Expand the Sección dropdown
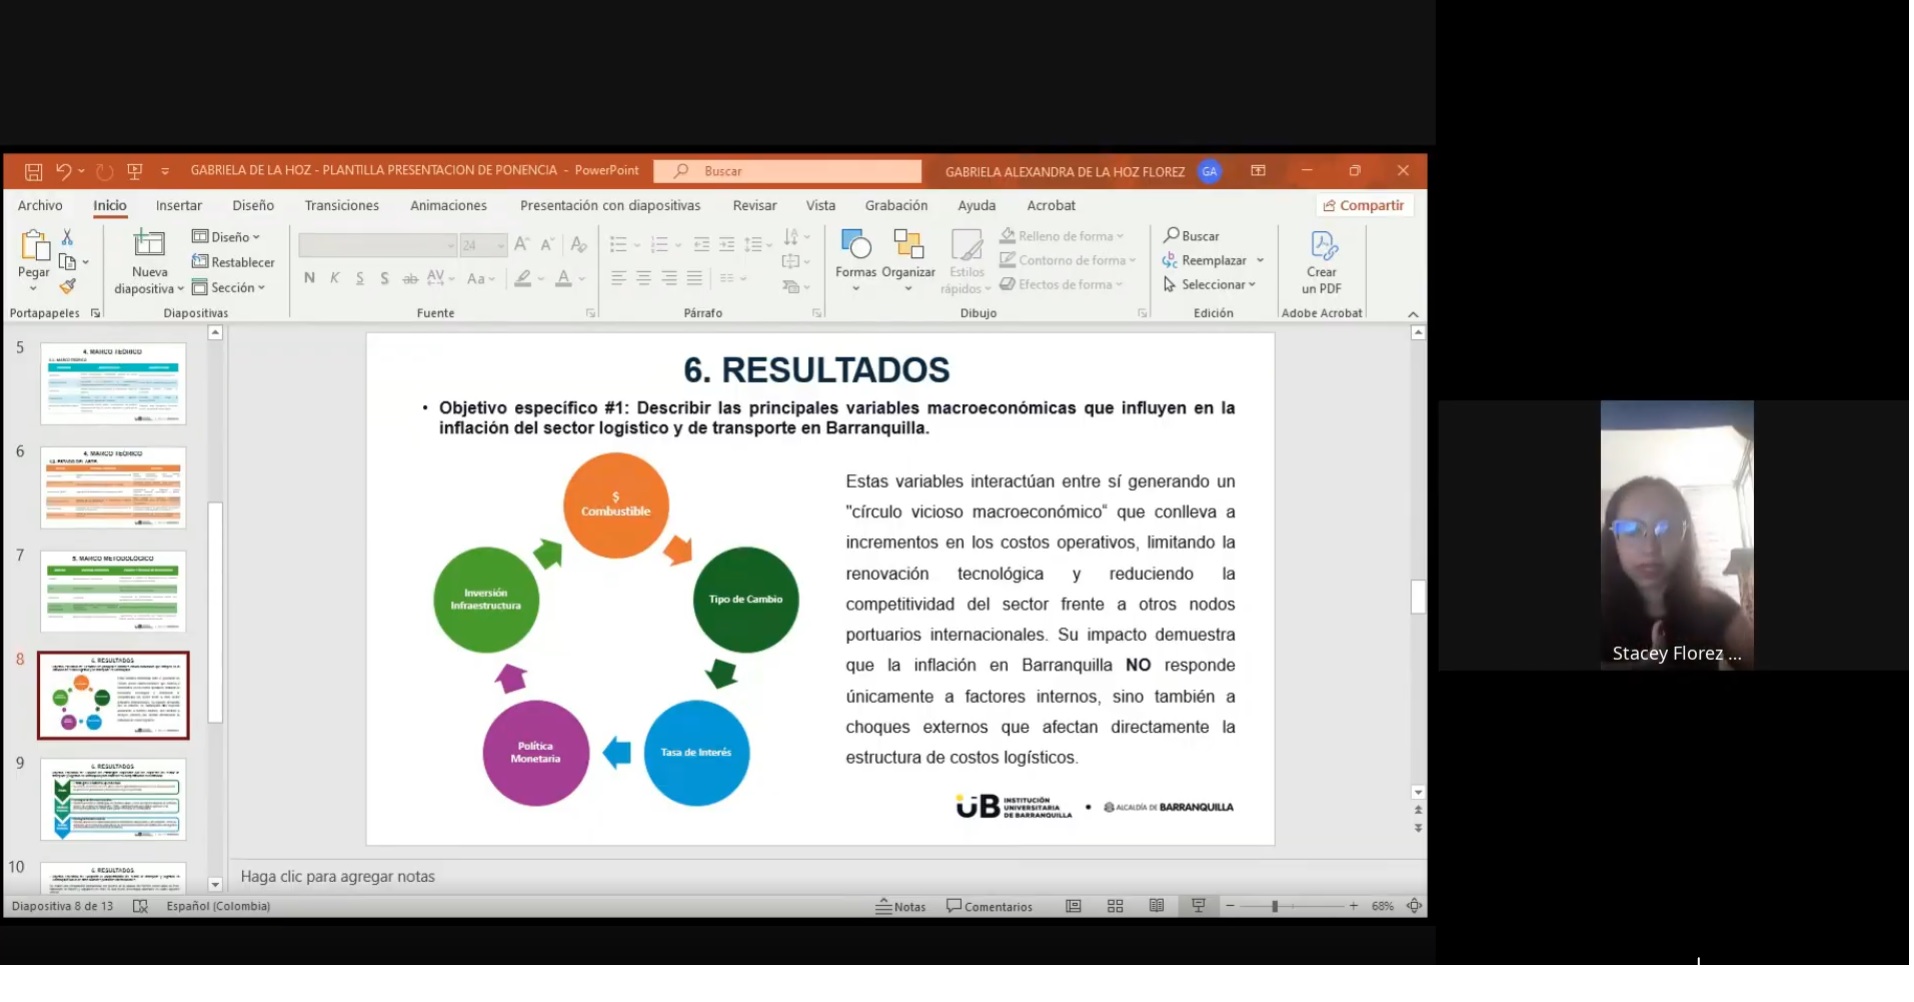This screenshot has height=1002, width=1914. click(229, 288)
